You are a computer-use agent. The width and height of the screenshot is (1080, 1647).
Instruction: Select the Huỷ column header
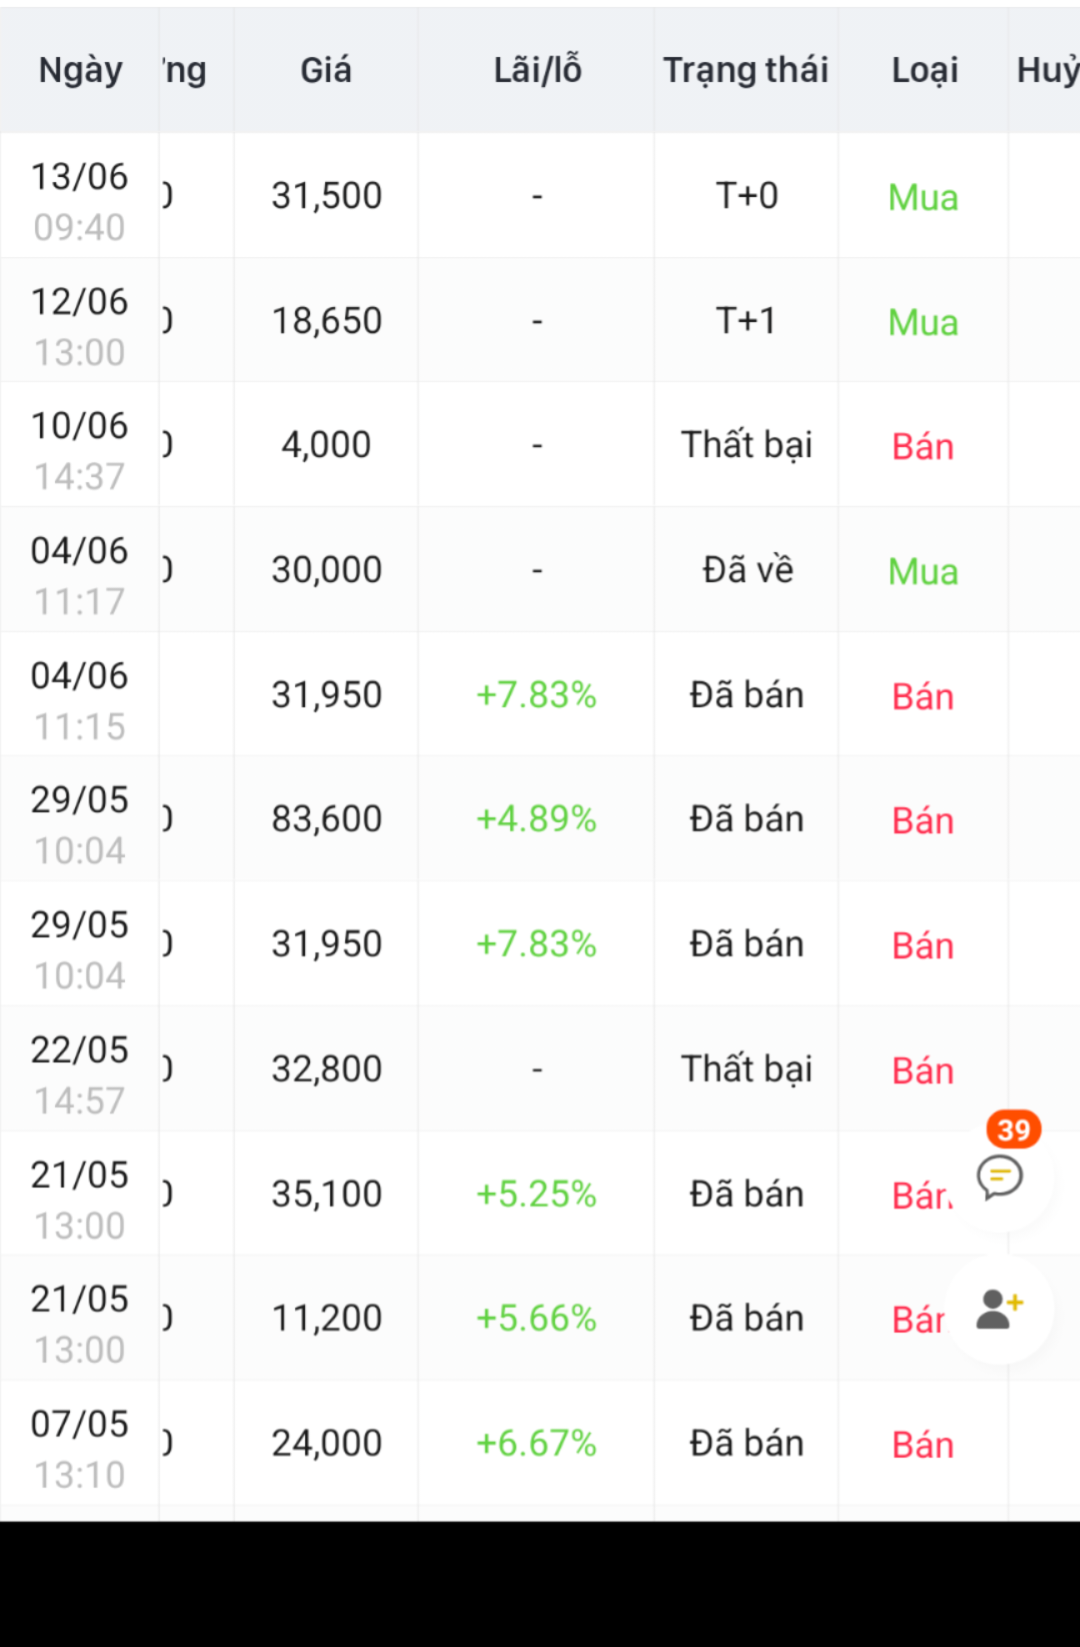pos(1046,70)
